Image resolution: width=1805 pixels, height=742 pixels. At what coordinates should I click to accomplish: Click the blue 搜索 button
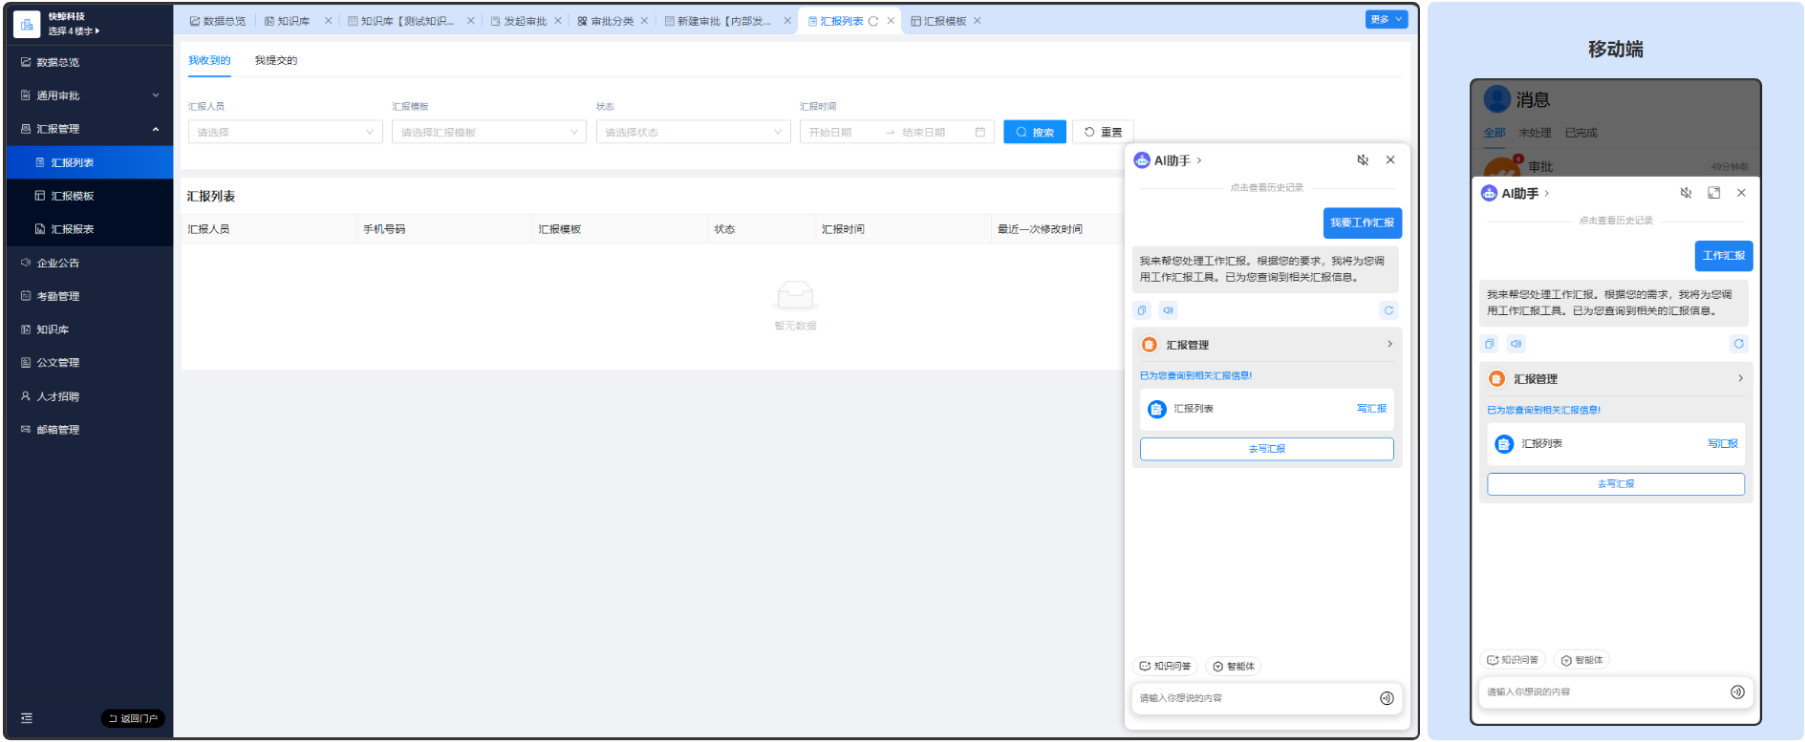tap(1034, 132)
